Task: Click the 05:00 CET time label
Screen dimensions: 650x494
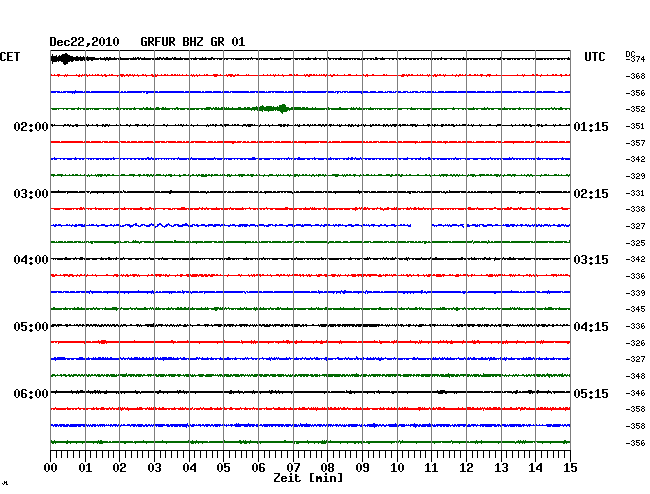Action: click(31, 327)
